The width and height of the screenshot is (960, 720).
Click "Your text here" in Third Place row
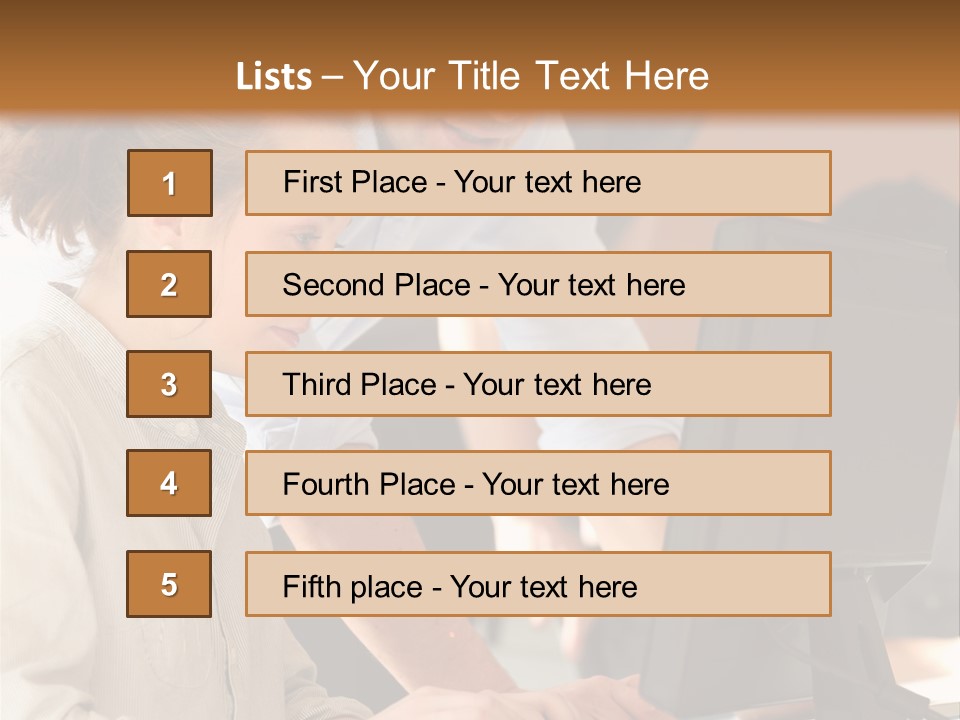[x=557, y=385]
